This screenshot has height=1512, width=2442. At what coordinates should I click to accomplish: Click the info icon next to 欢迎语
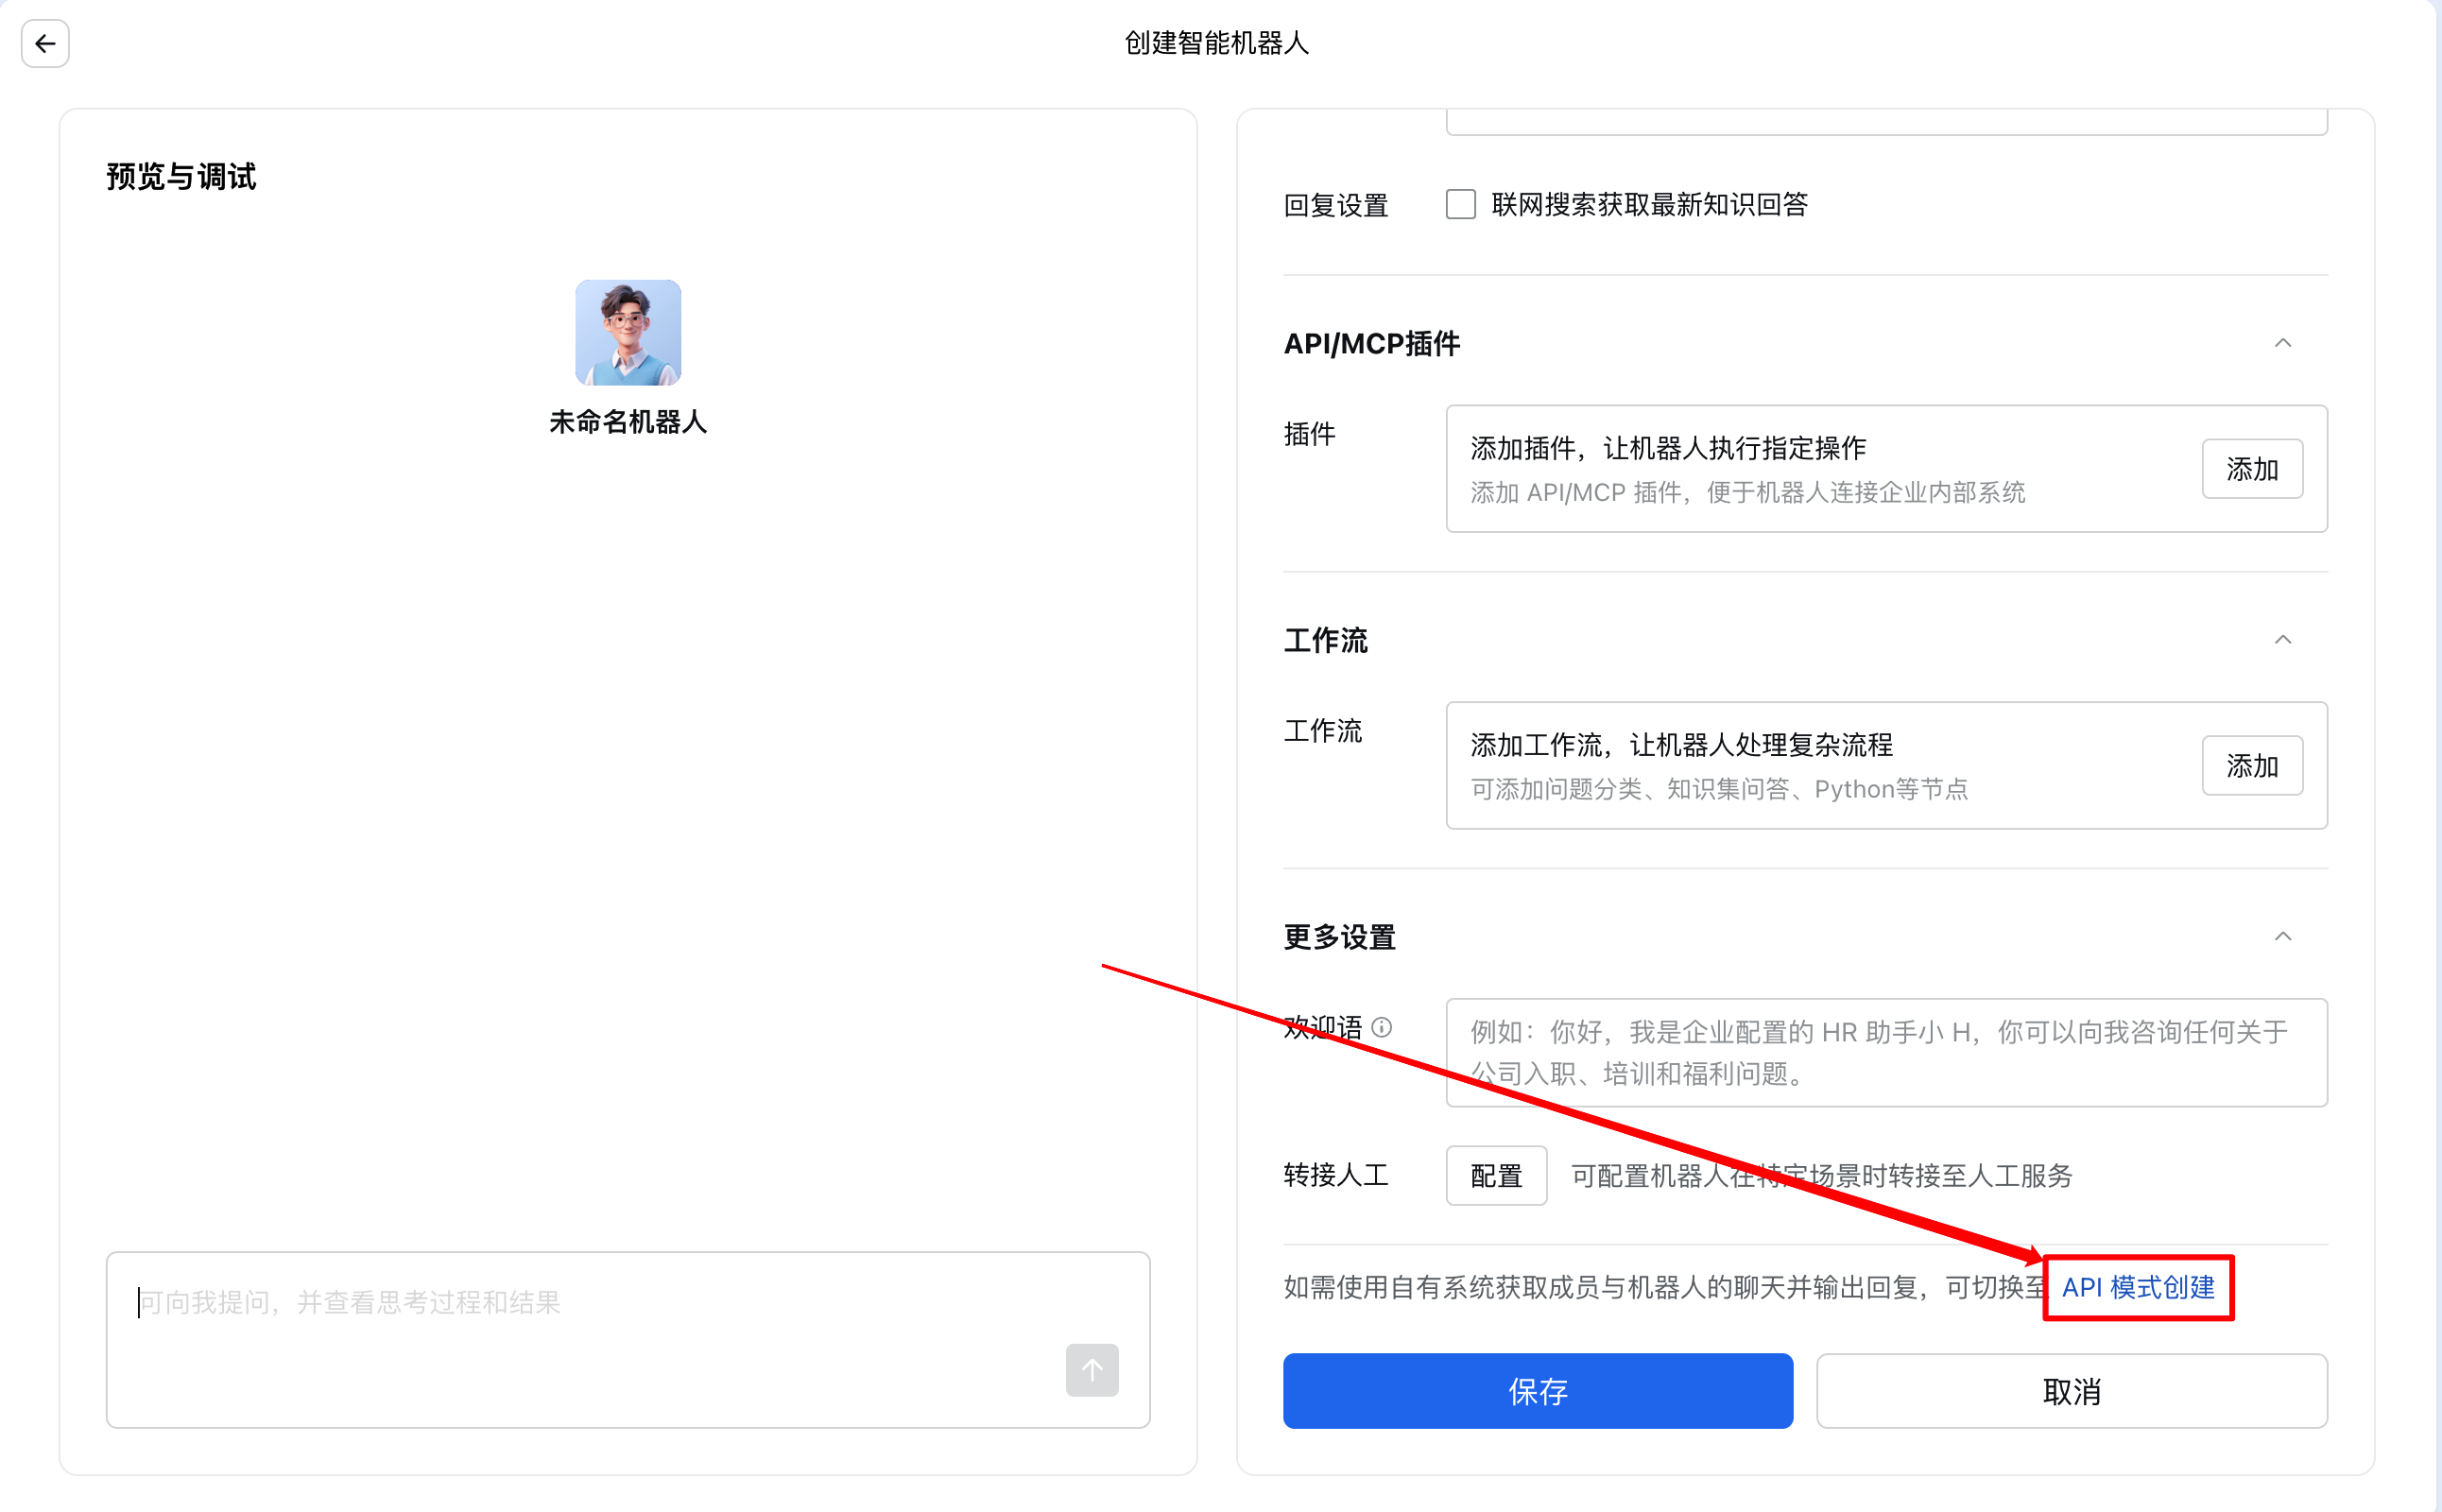tap(1381, 1027)
